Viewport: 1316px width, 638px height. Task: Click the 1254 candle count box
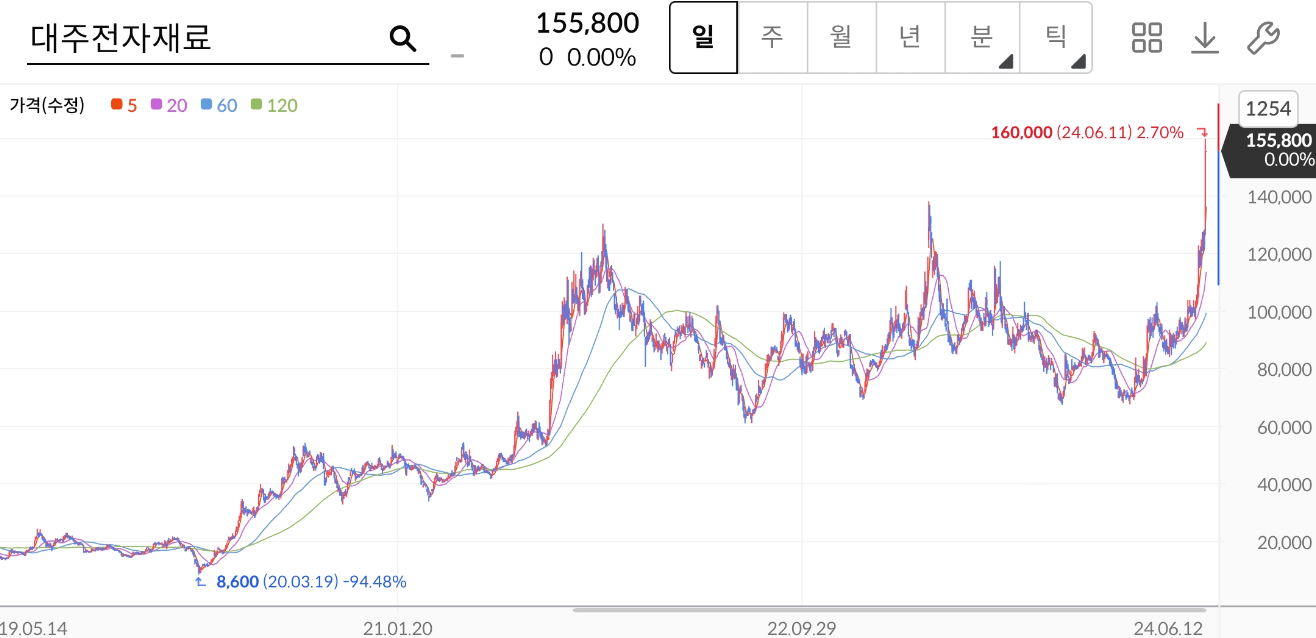click(x=1268, y=108)
